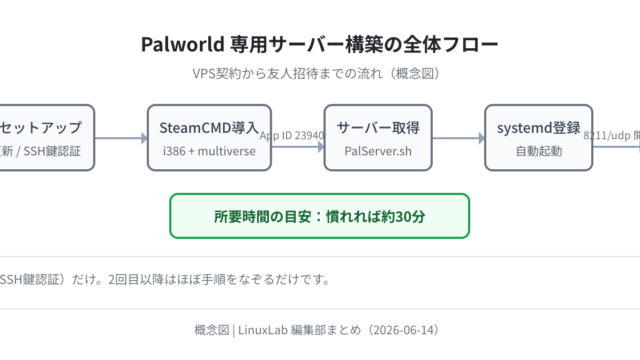Click the systemd登録 step box
640x360 pixels.
[539, 138]
